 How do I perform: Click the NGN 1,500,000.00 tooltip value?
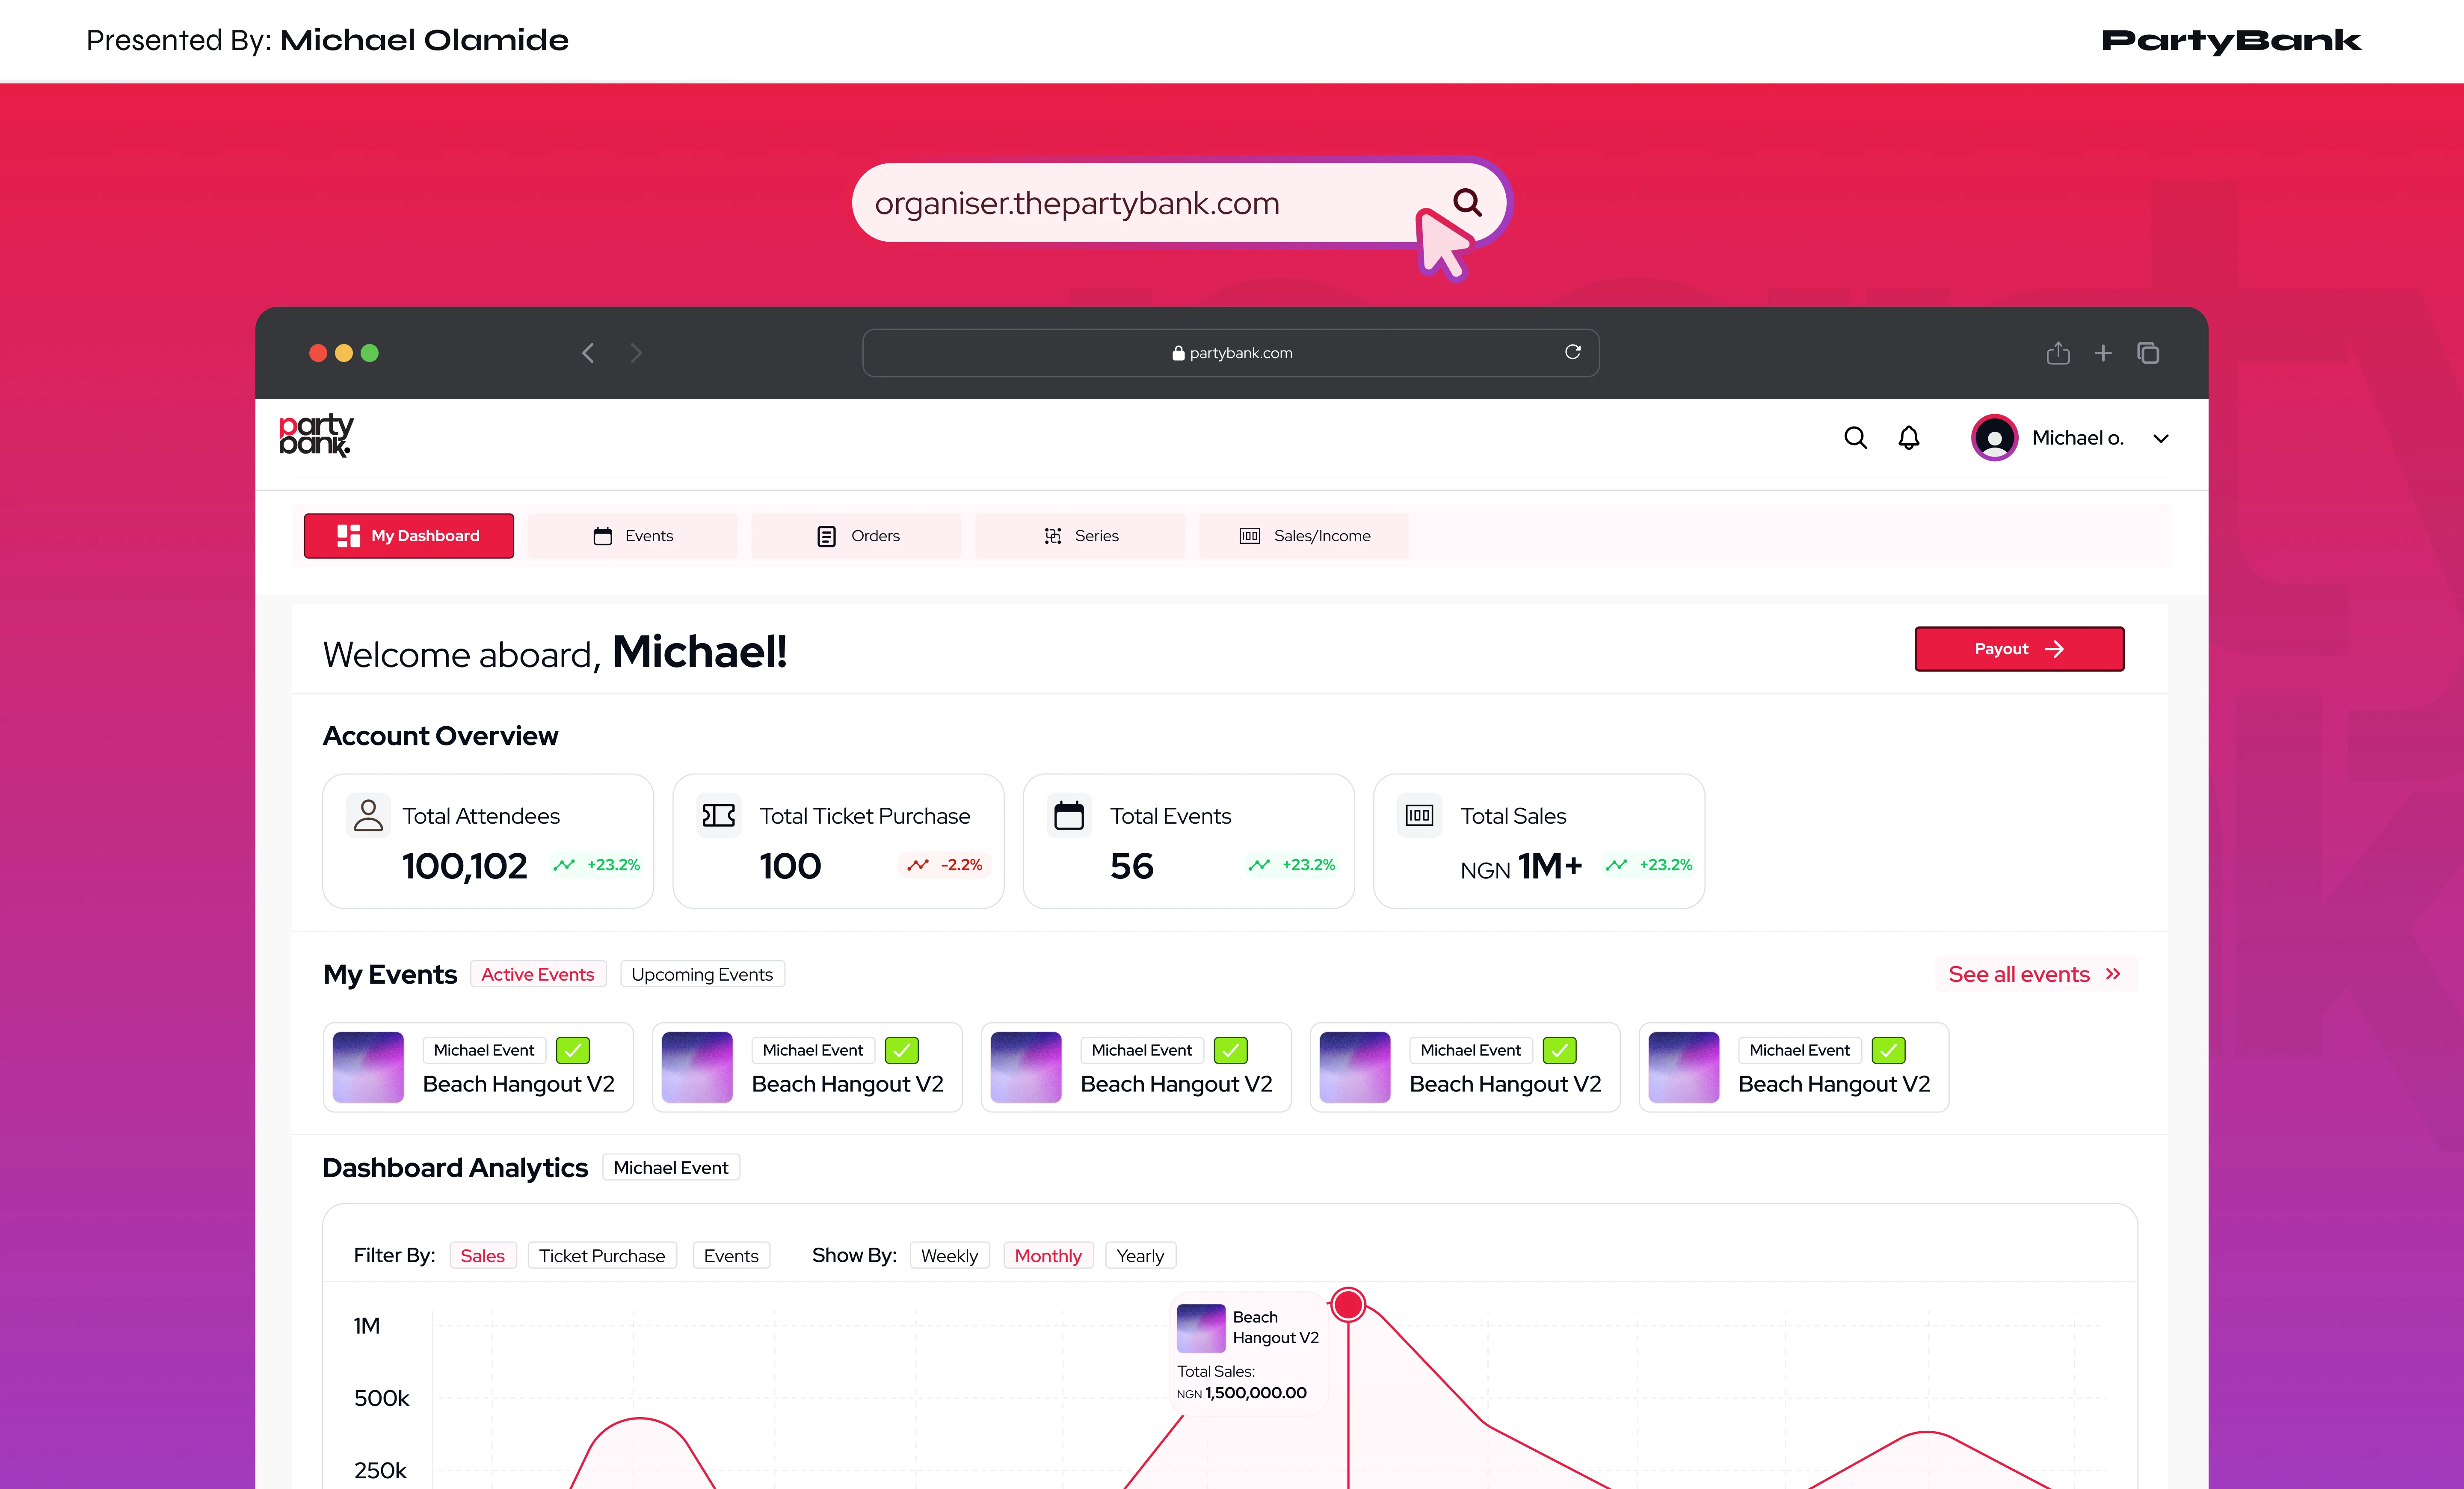click(x=1242, y=1393)
